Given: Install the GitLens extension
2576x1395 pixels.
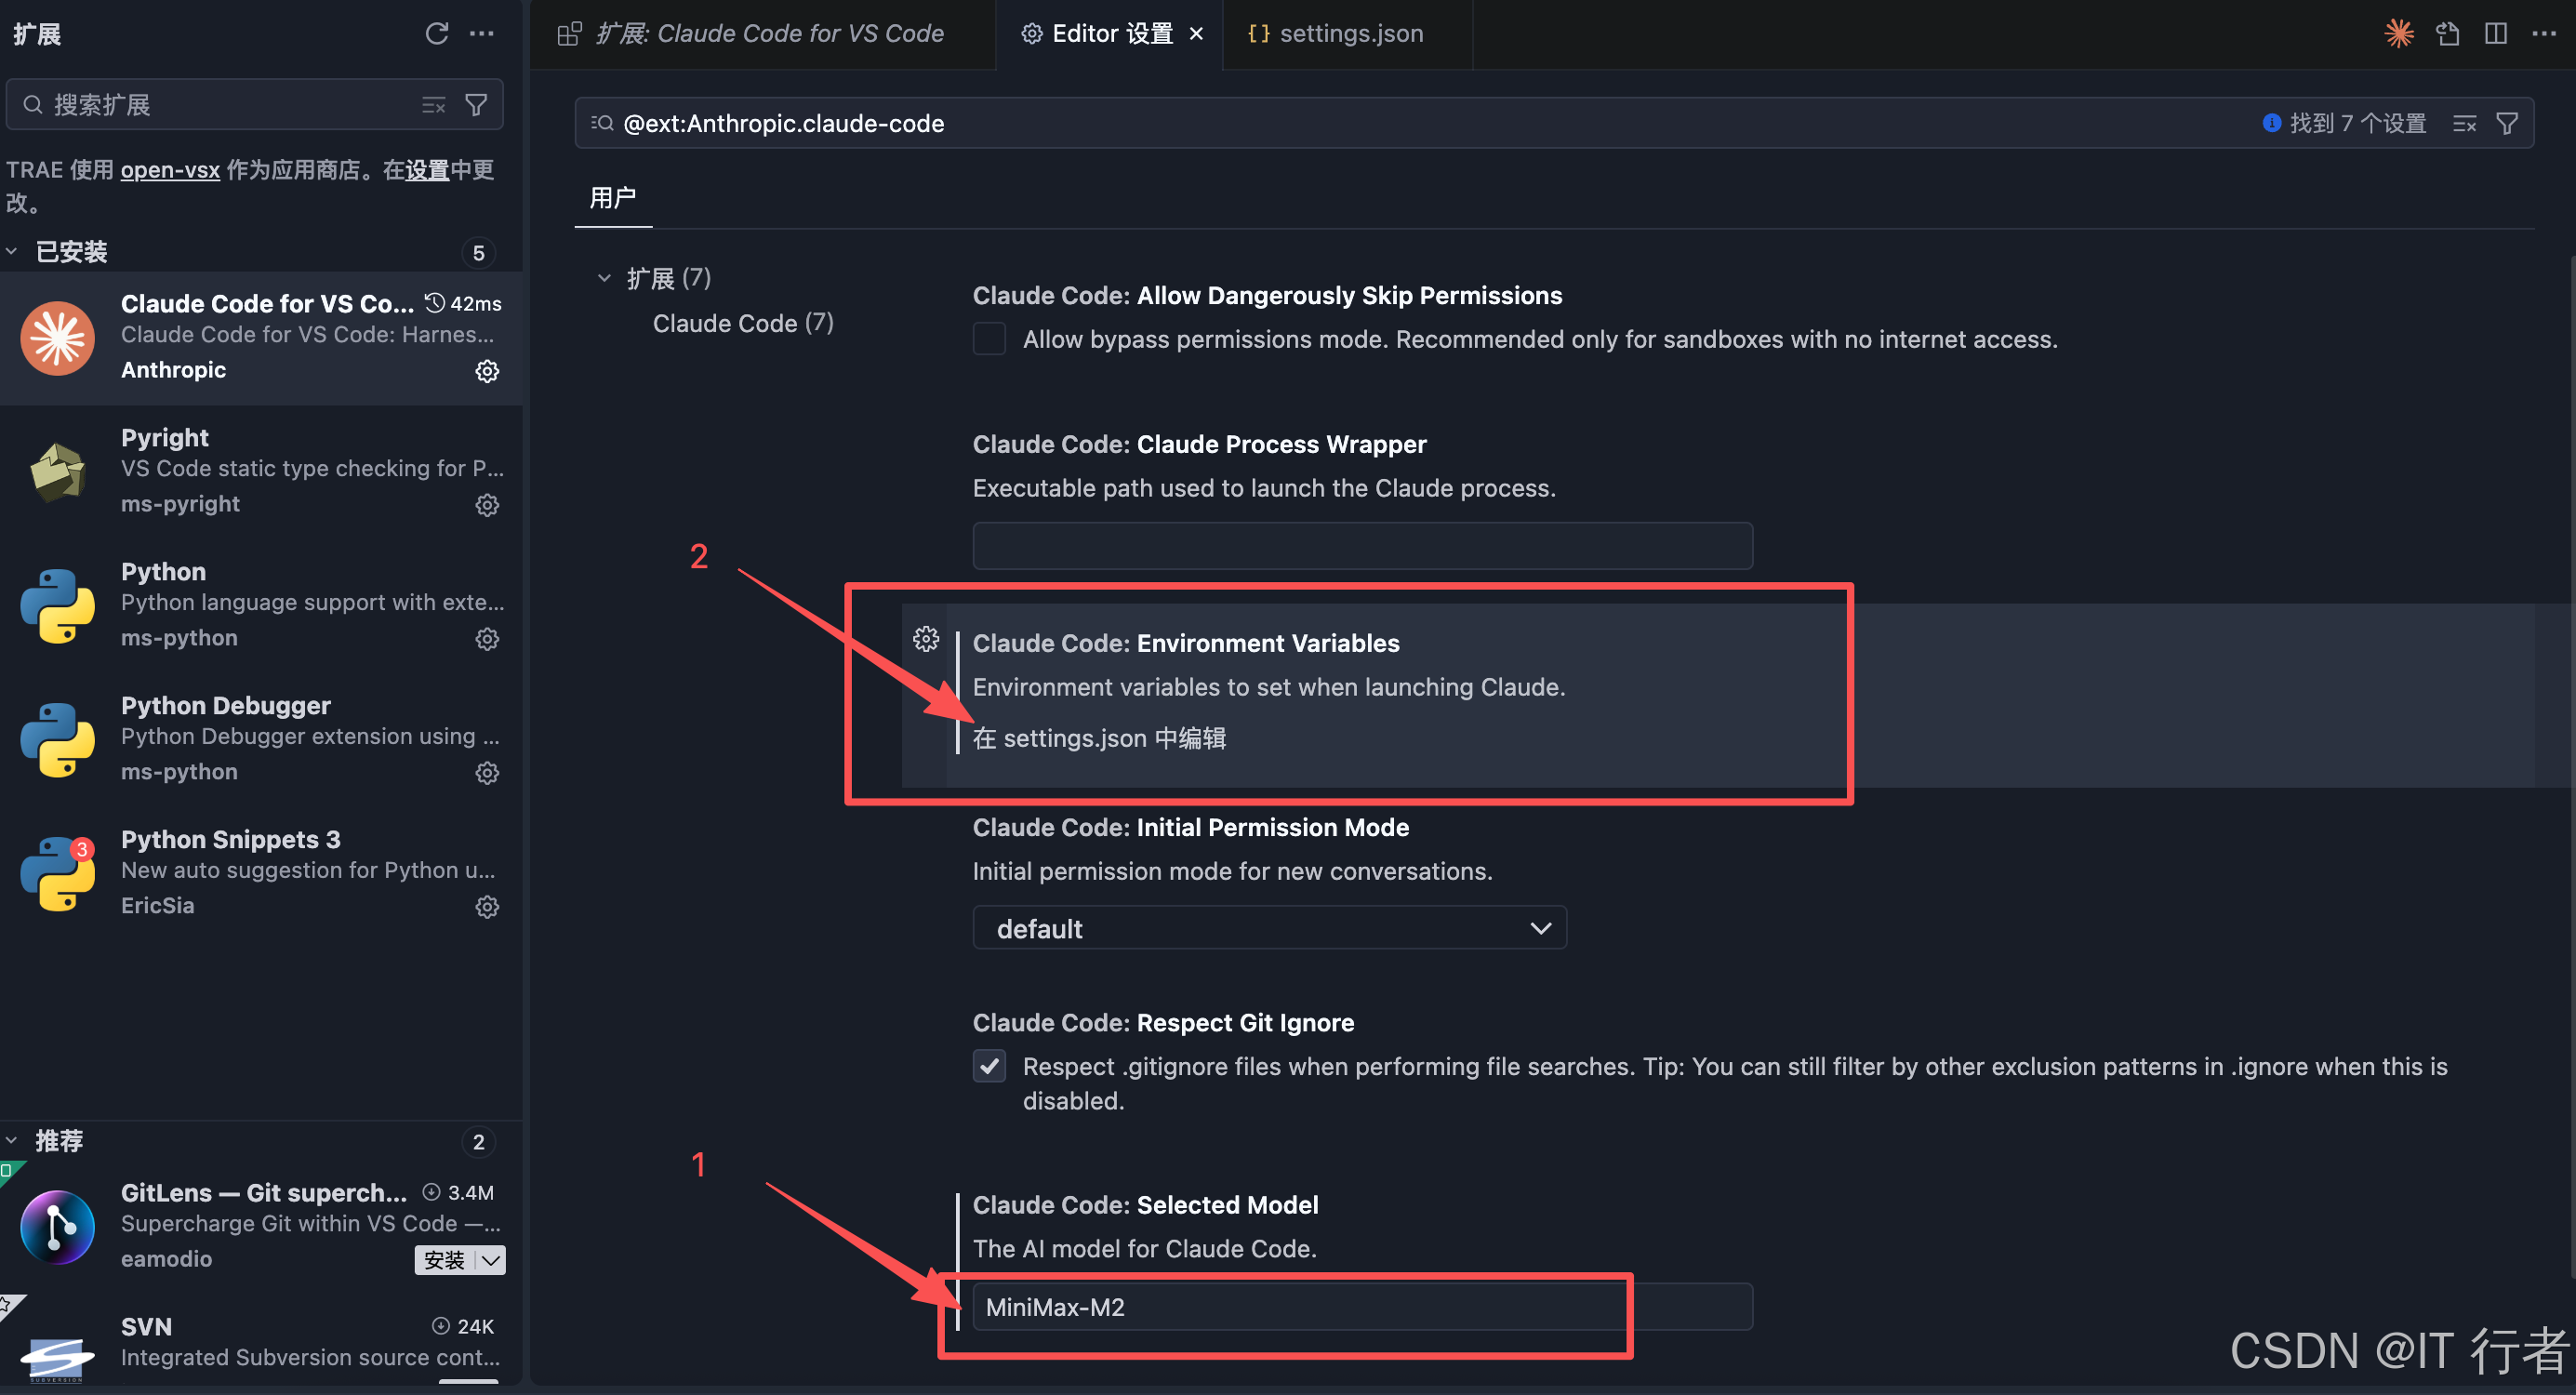Looking at the screenshot, I should (443, 1259).
